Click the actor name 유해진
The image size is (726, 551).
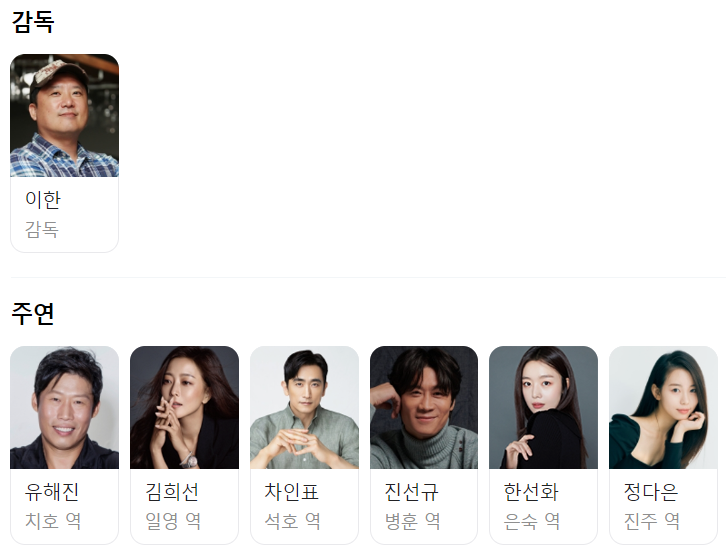coord(52,492)
